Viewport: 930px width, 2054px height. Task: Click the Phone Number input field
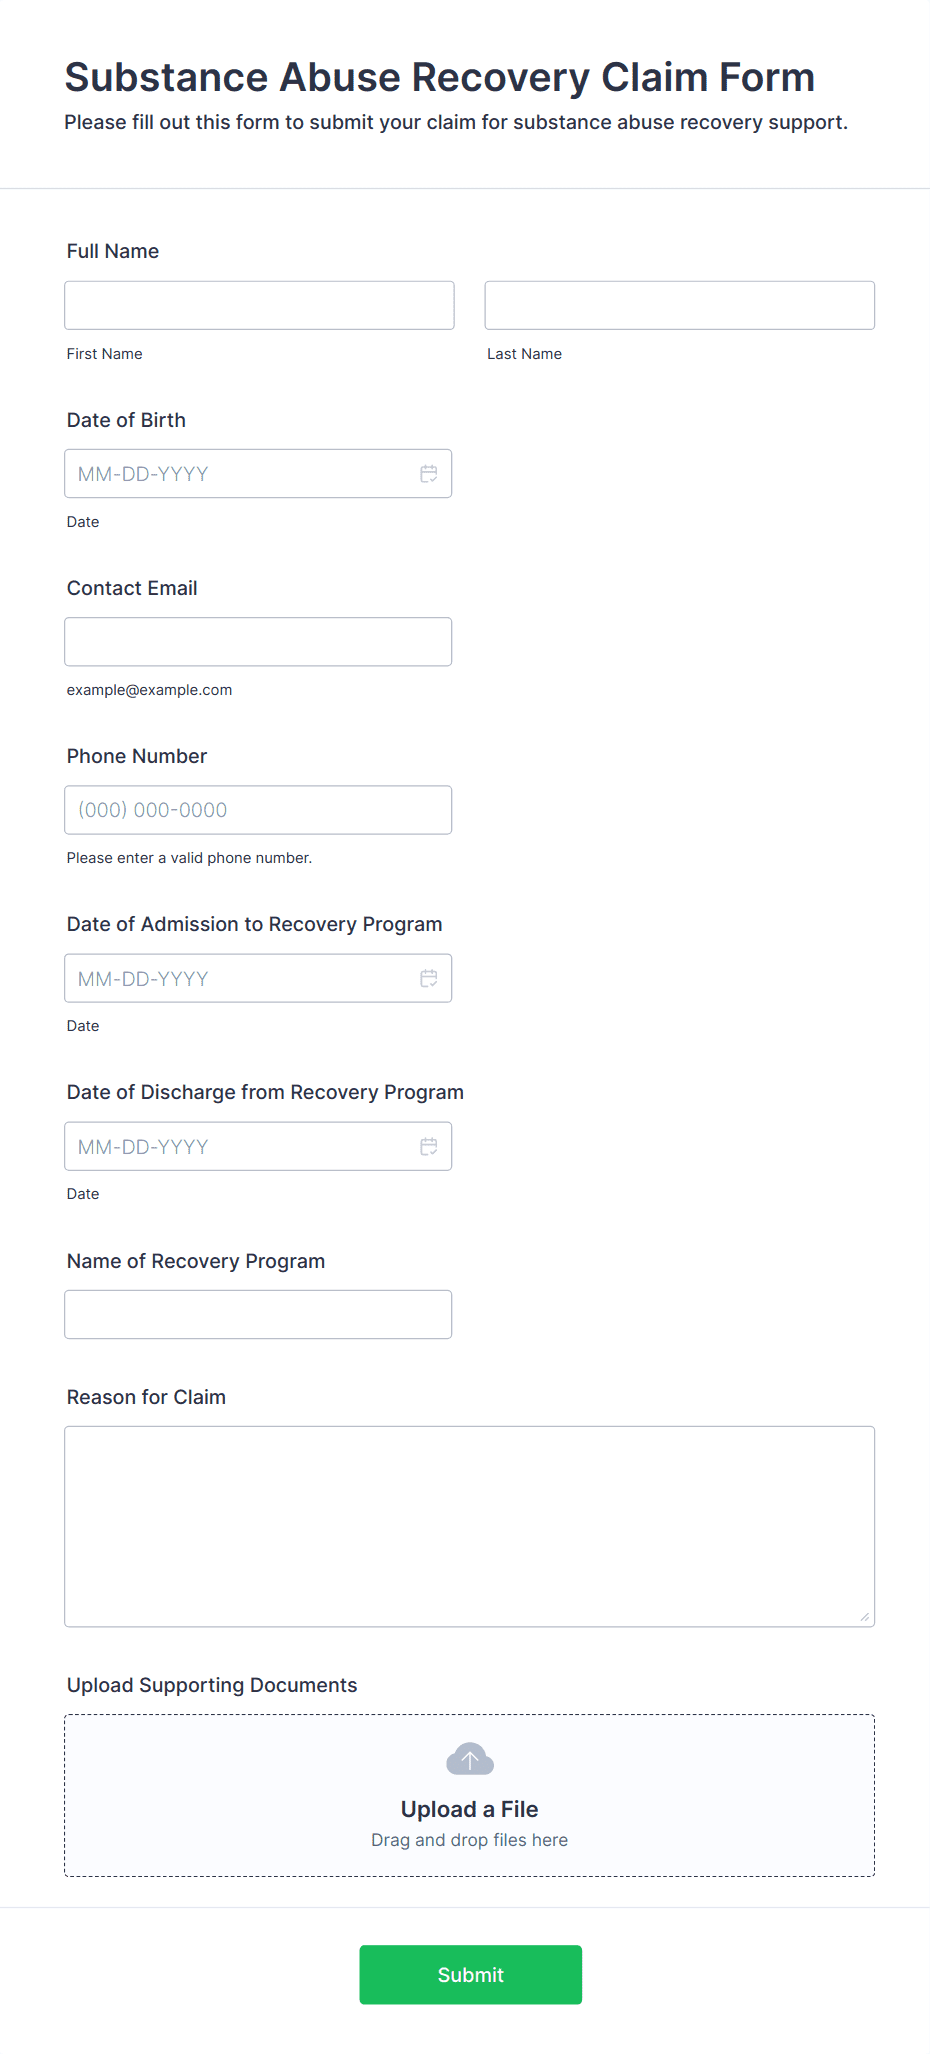pos(258,810)
